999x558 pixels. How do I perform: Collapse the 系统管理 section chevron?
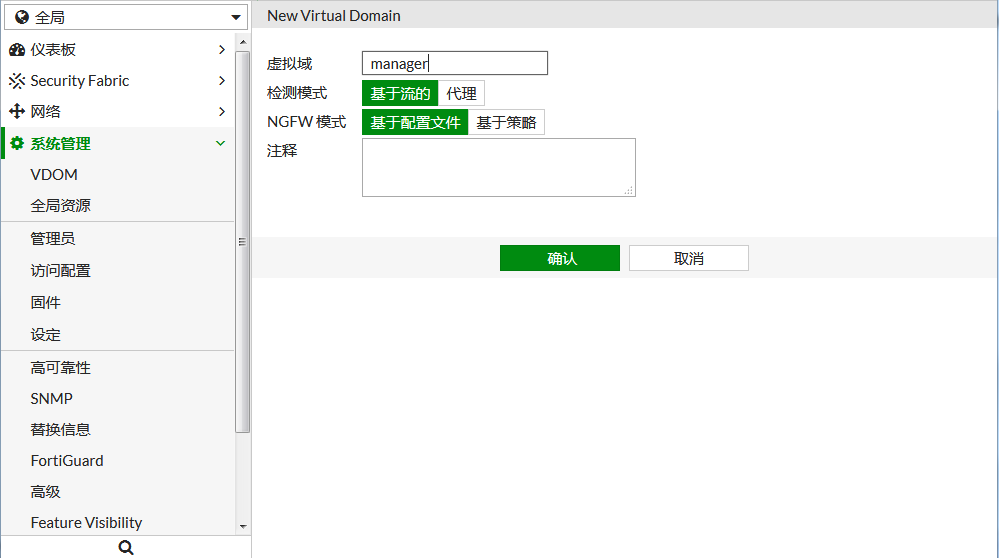pos(221,144)
